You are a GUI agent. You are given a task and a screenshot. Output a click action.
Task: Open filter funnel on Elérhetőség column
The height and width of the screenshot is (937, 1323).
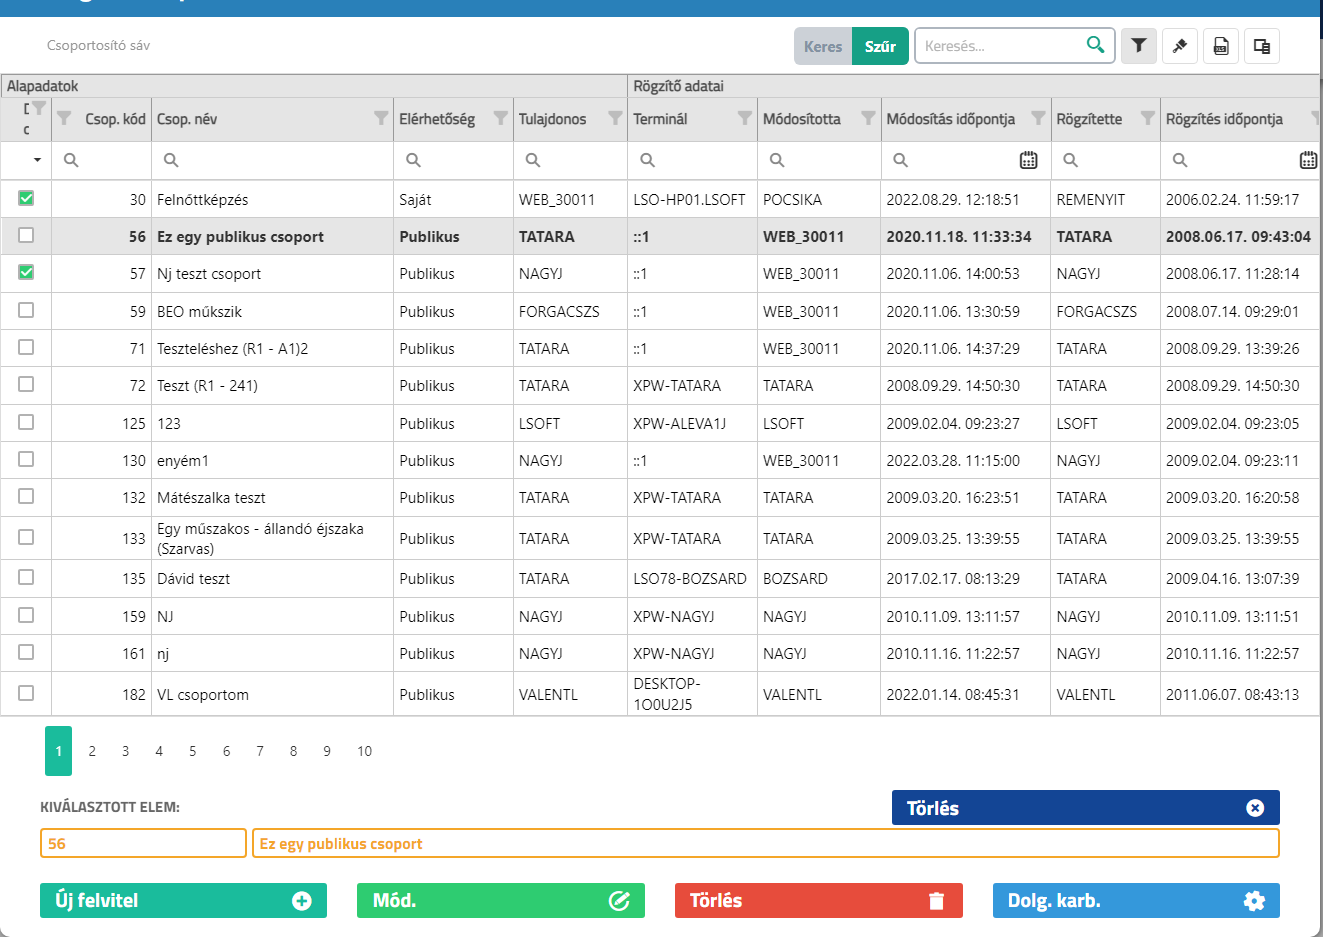pos(501,118)
